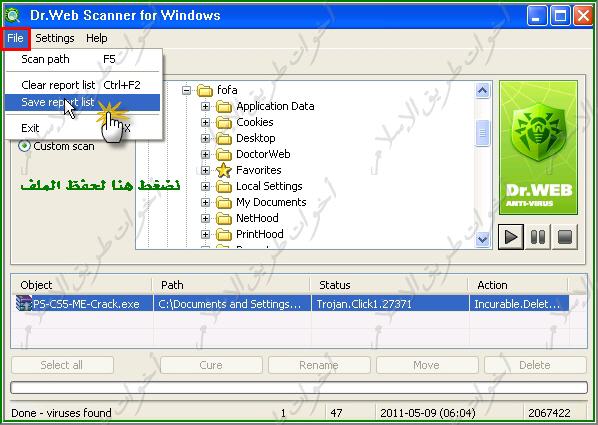
Task: Sort by the Status column header
Action: (389, 285)
